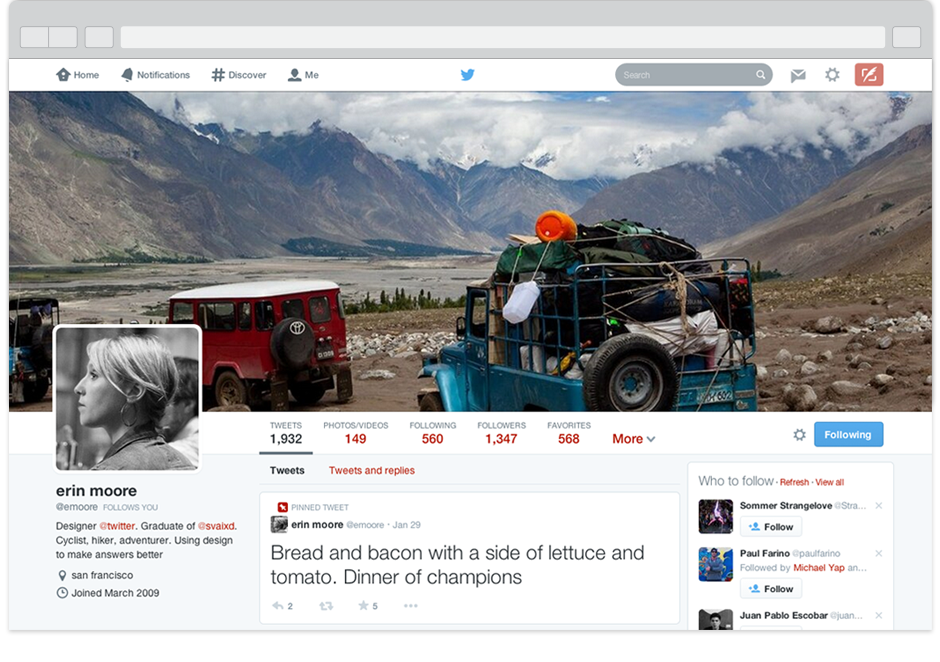Toggle the Following button on profile
940x662 pixels.
tap(848, 435)
